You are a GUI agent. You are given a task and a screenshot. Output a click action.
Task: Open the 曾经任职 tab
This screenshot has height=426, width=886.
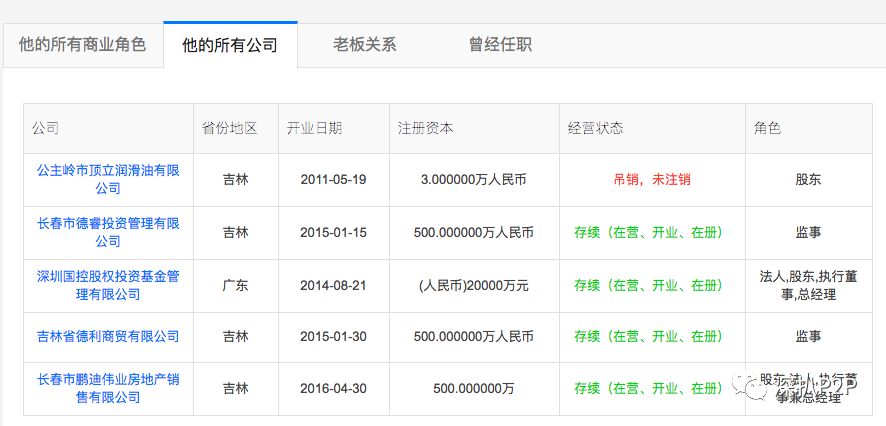point(500,45)
